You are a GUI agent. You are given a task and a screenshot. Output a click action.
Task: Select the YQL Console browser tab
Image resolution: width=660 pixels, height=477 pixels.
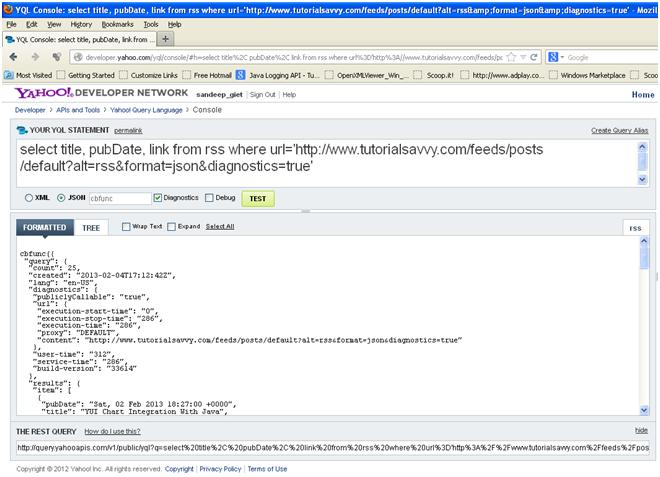(80, 40)
